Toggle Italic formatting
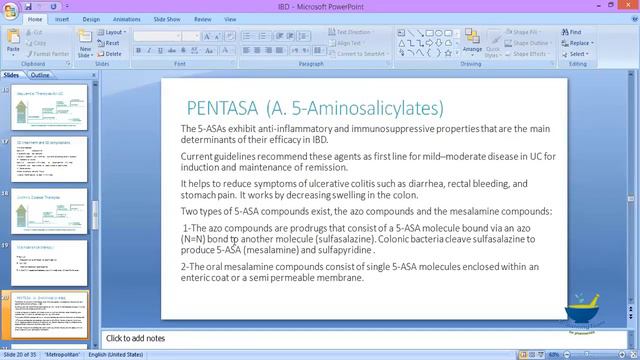Viewport: 640px width, 360px height. pyautogui.click(x=149, y=51)
